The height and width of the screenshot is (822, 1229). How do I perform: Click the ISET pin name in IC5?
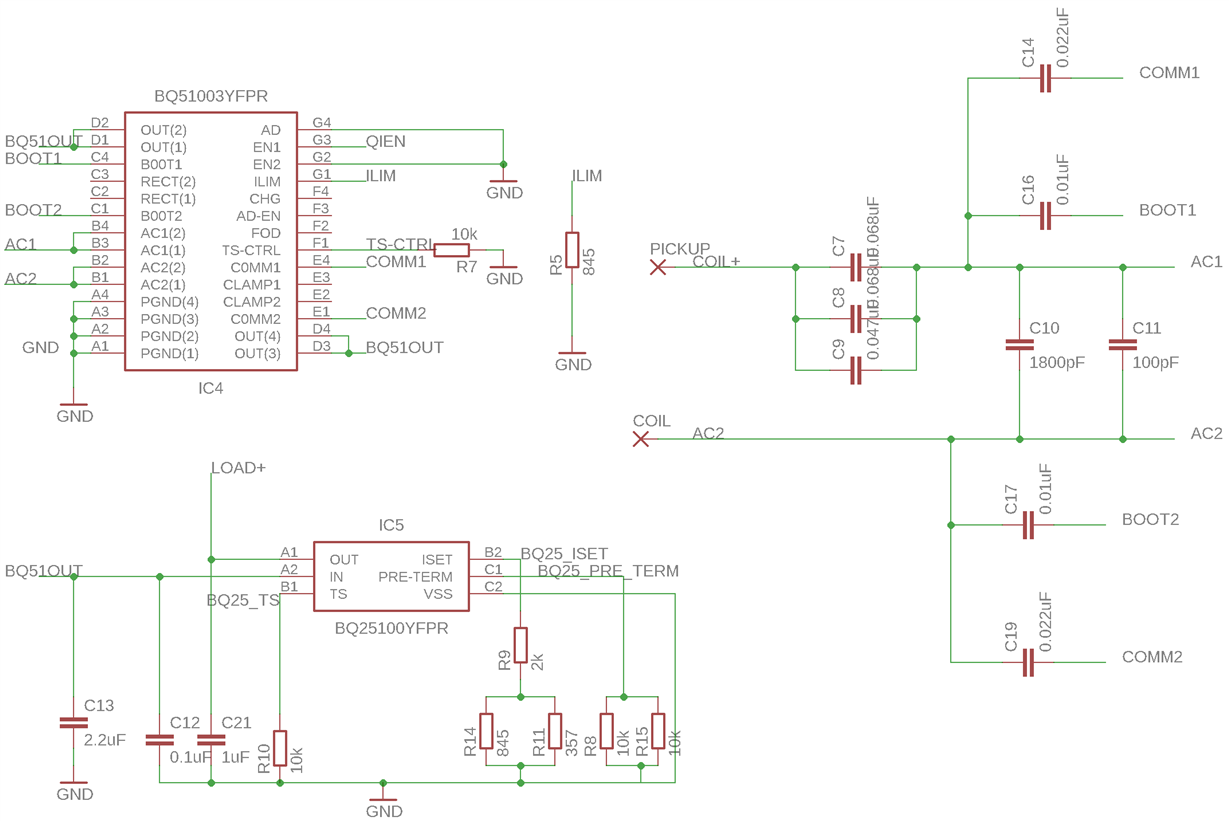point(437,560)
